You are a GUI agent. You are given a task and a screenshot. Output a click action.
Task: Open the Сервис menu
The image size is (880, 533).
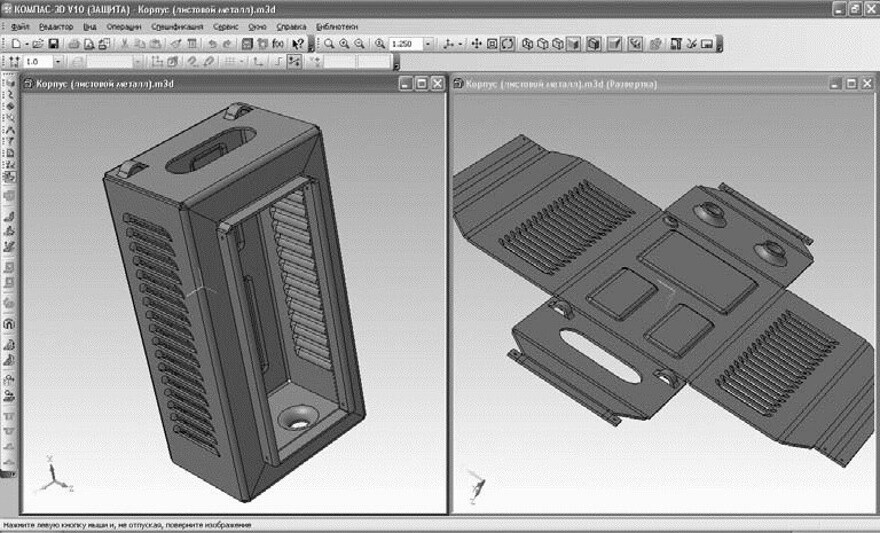pyautogui.click(x=226, y=26)
